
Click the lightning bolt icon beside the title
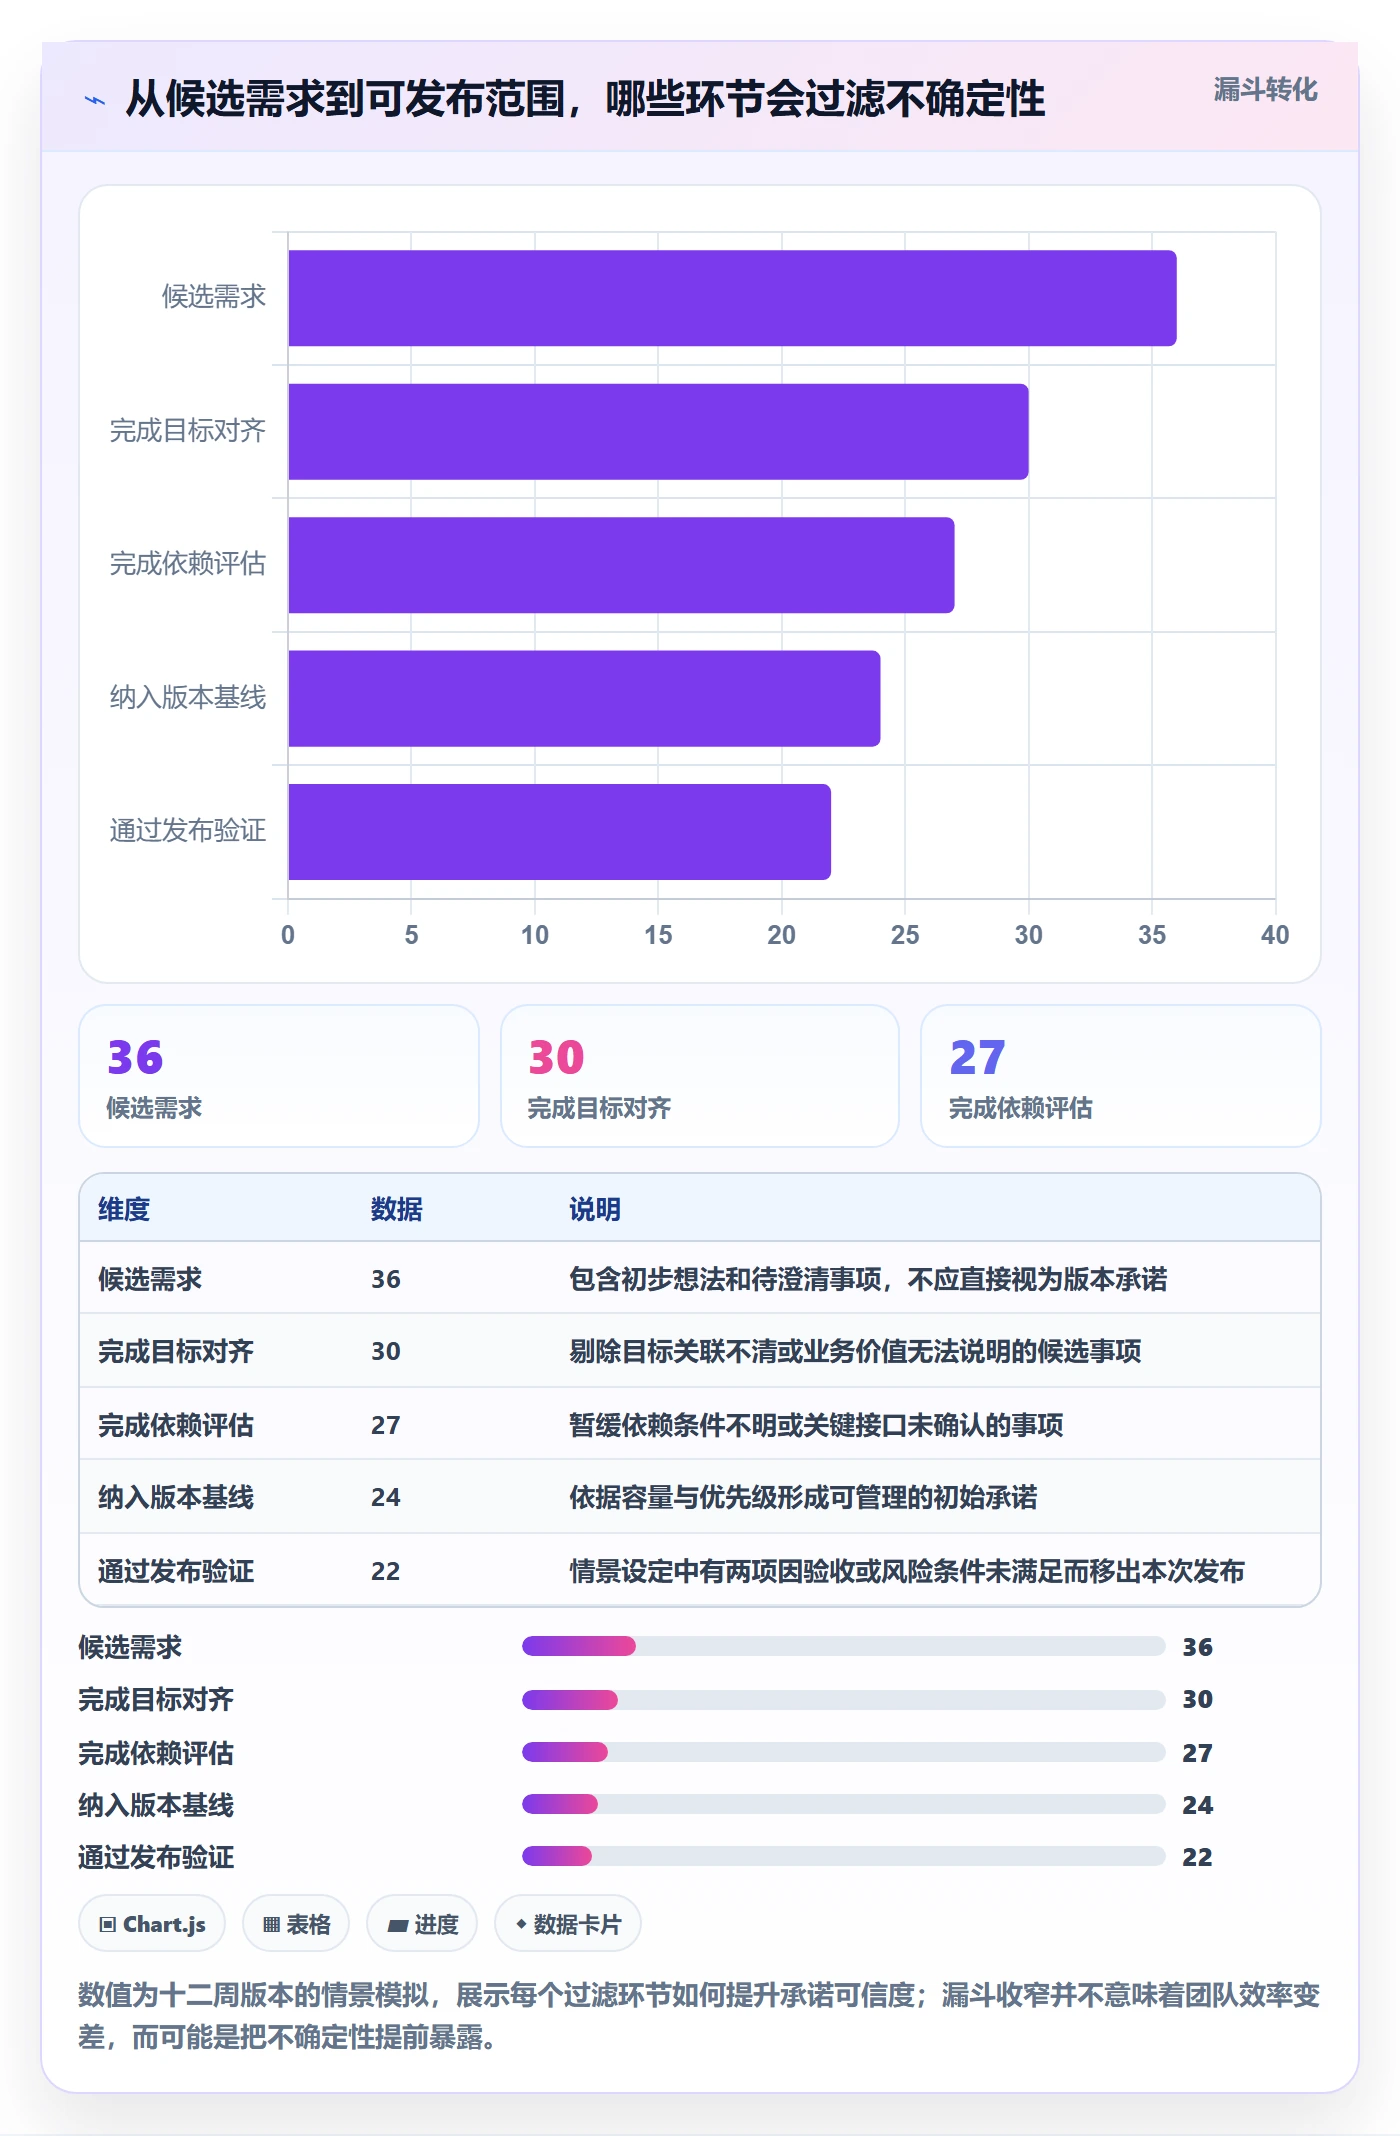pyautogui.click(x=95, y=99)
